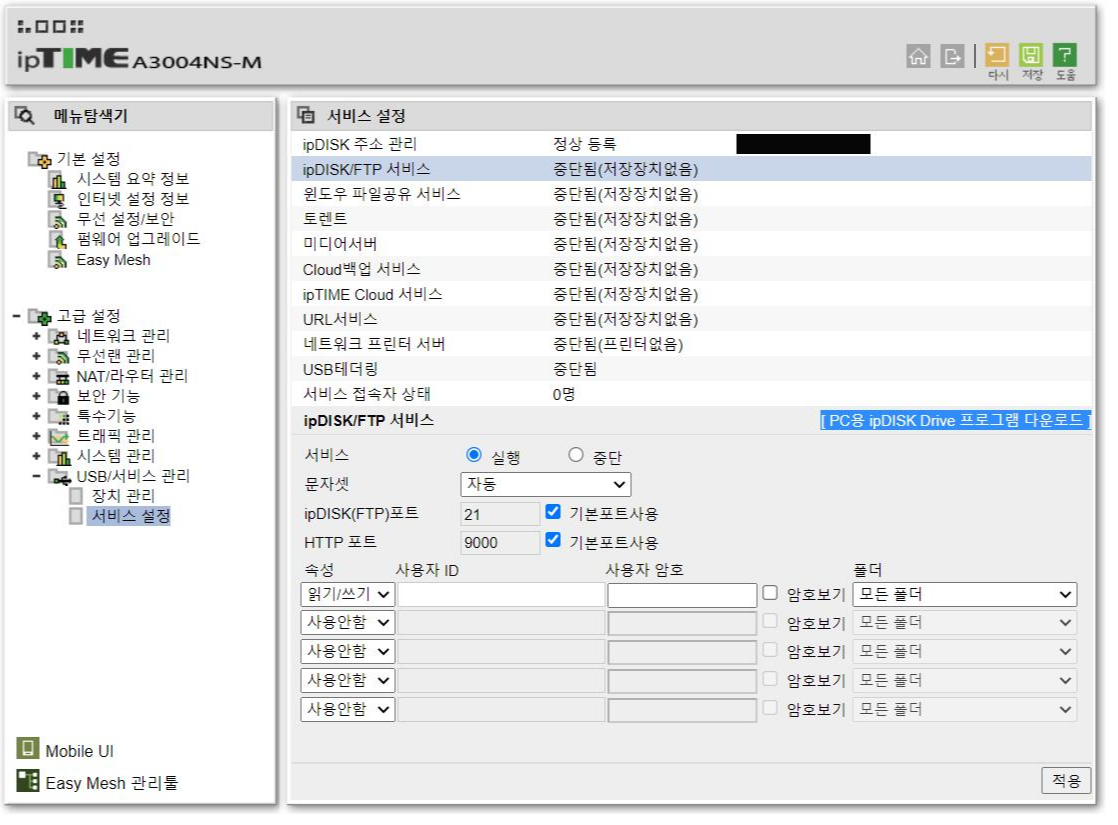Screen dimensions: 1118x825
Task: Click the logout icon in header
Action: 952,56
